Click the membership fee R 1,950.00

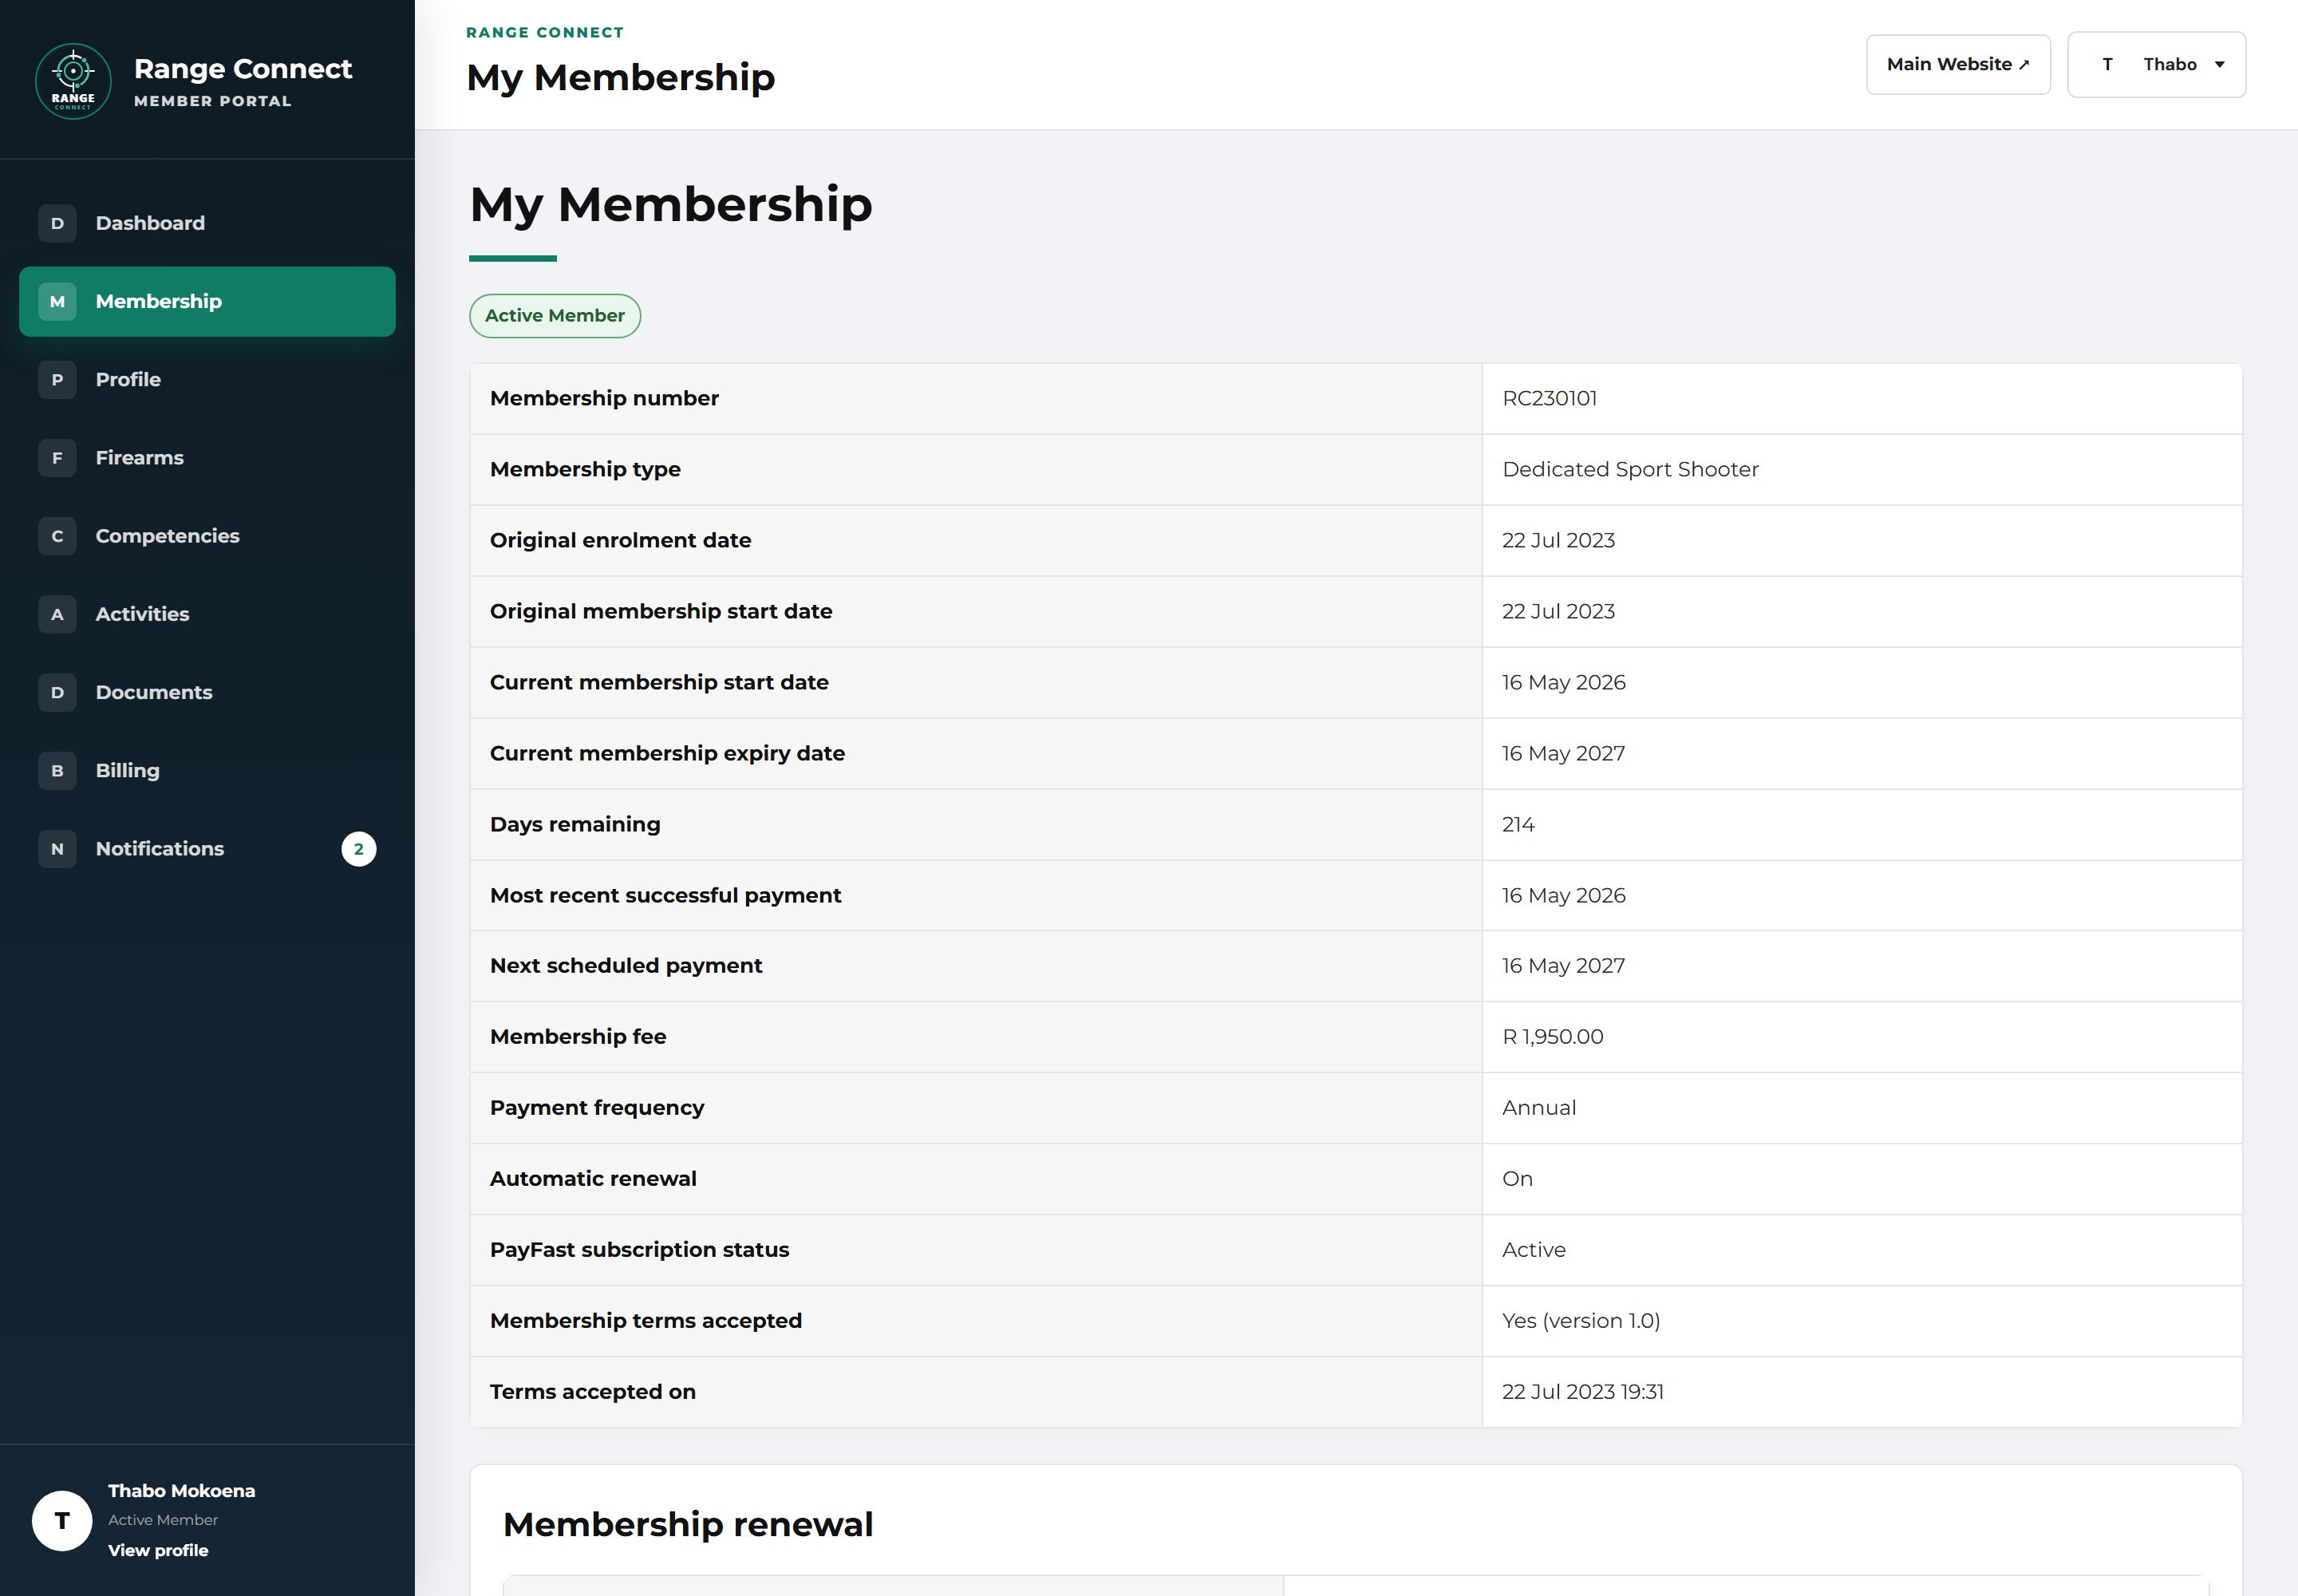pos(1552,1036)
